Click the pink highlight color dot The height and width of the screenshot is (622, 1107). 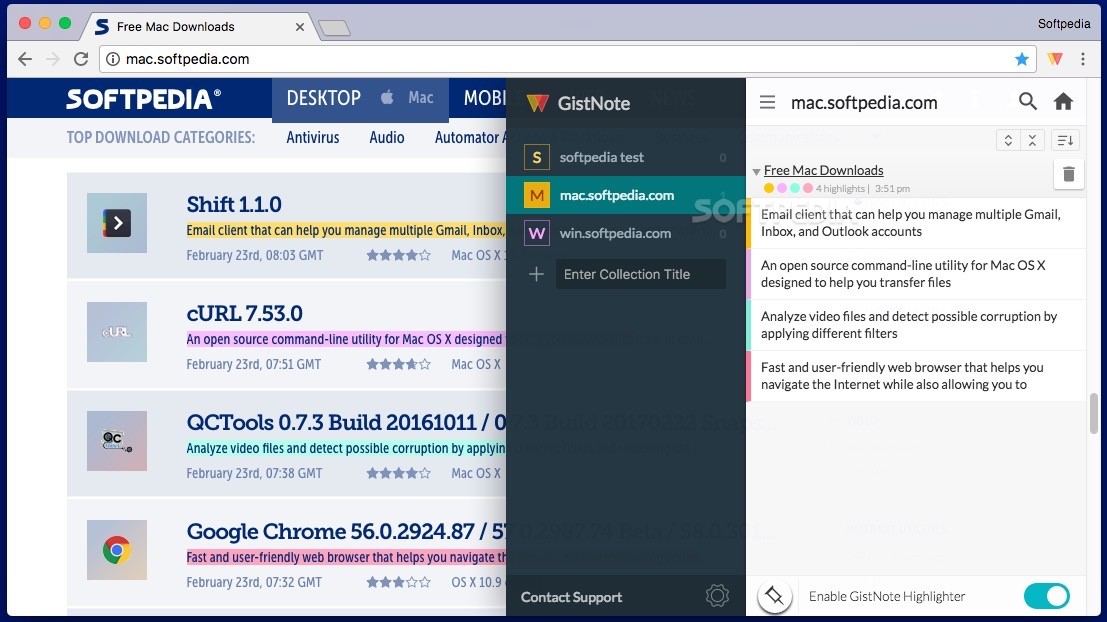tap(808, 189)
